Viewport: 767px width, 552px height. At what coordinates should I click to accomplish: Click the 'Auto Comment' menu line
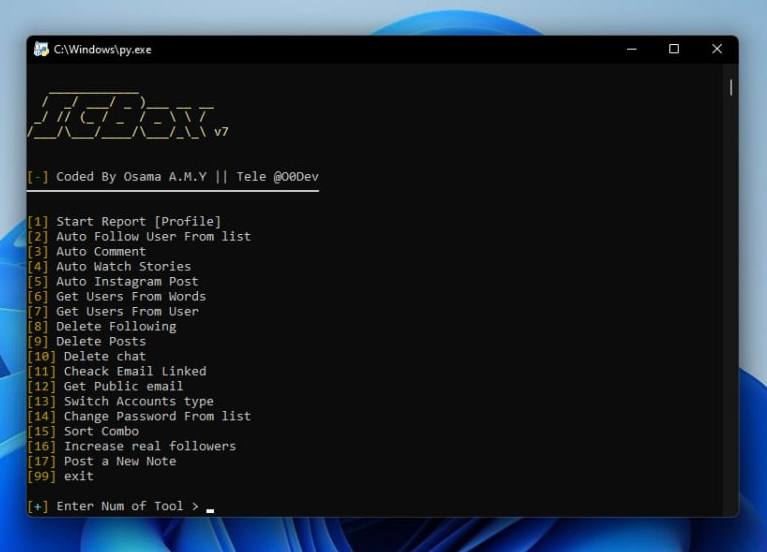pos(87,252)
